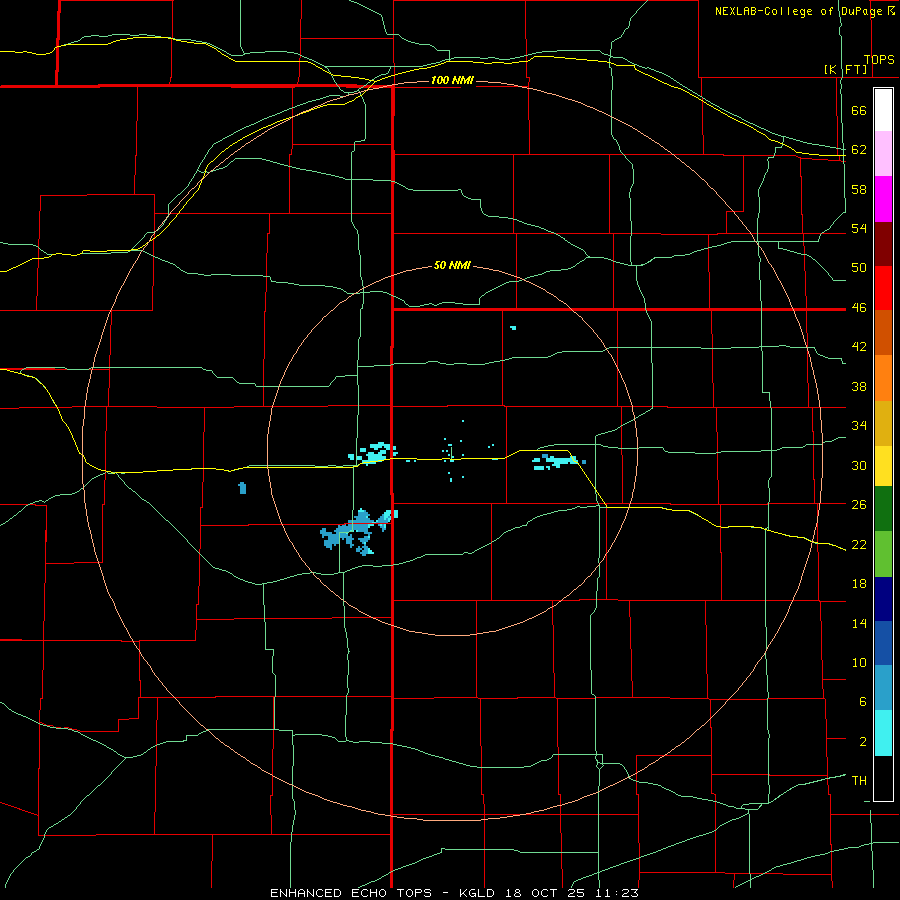Image resolution: width=900 pixels, height=900 pixels.
Task: Click the 'TOPS' legend title
Action: coord(879,60)
